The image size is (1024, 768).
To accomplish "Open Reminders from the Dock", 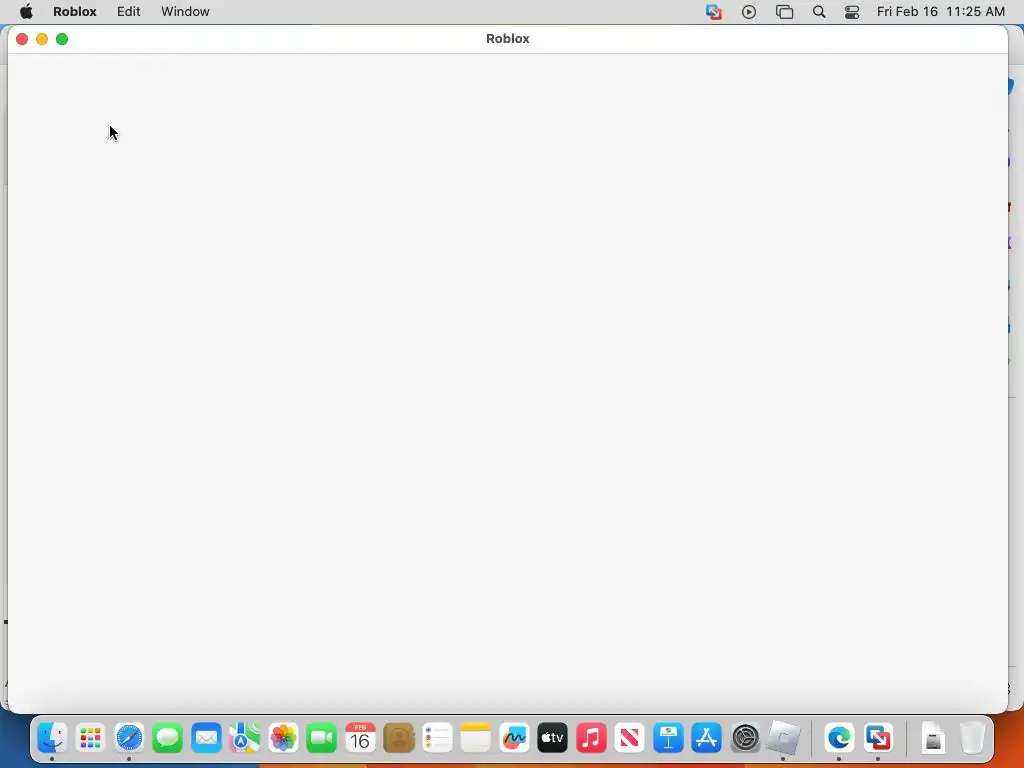I will tap(437, 739).
